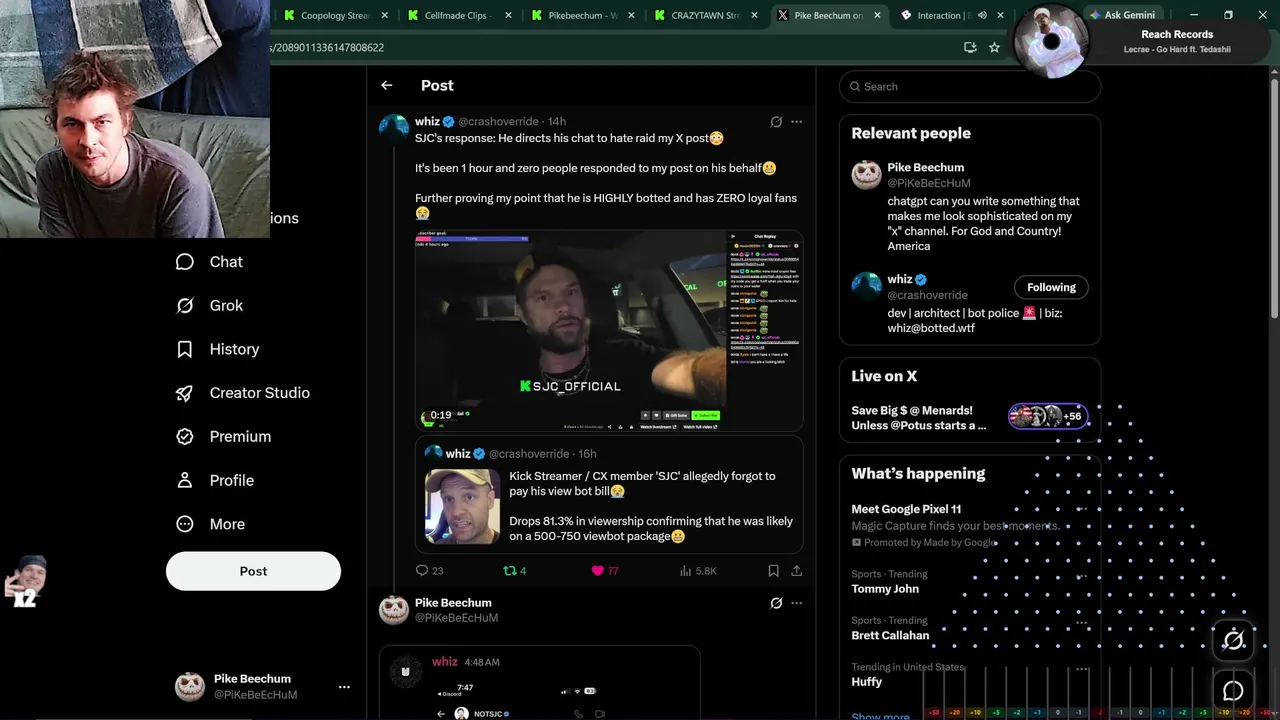Toggle Following for whiz in Relevant people
The width and height of the screenshot is (1280, 720).
pos(1051,287)
